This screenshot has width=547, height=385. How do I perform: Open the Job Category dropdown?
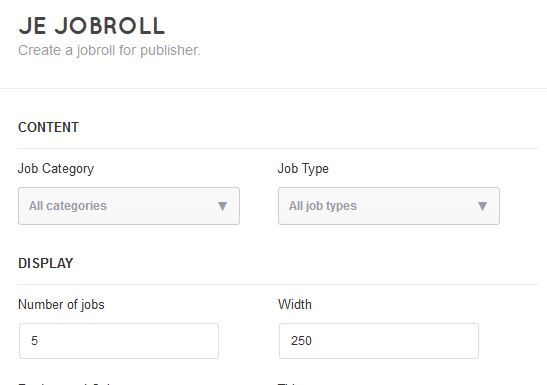pyautogui.click(x=129, y=206)
